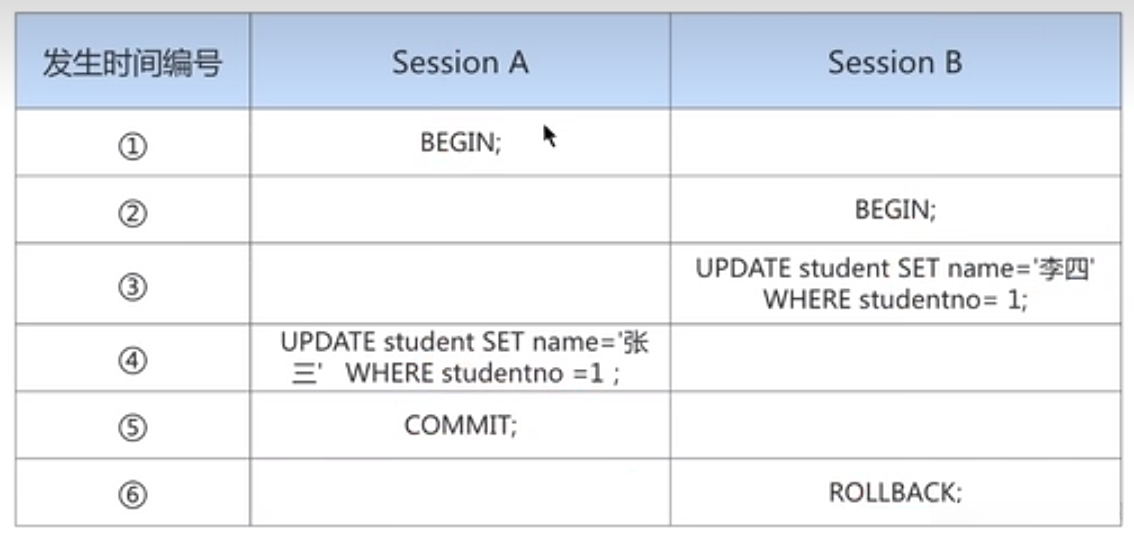Viewport: 1134px width, 533px height.
Task: Click the circled number ⑤ marker
Action: click(x=132, y=427)
